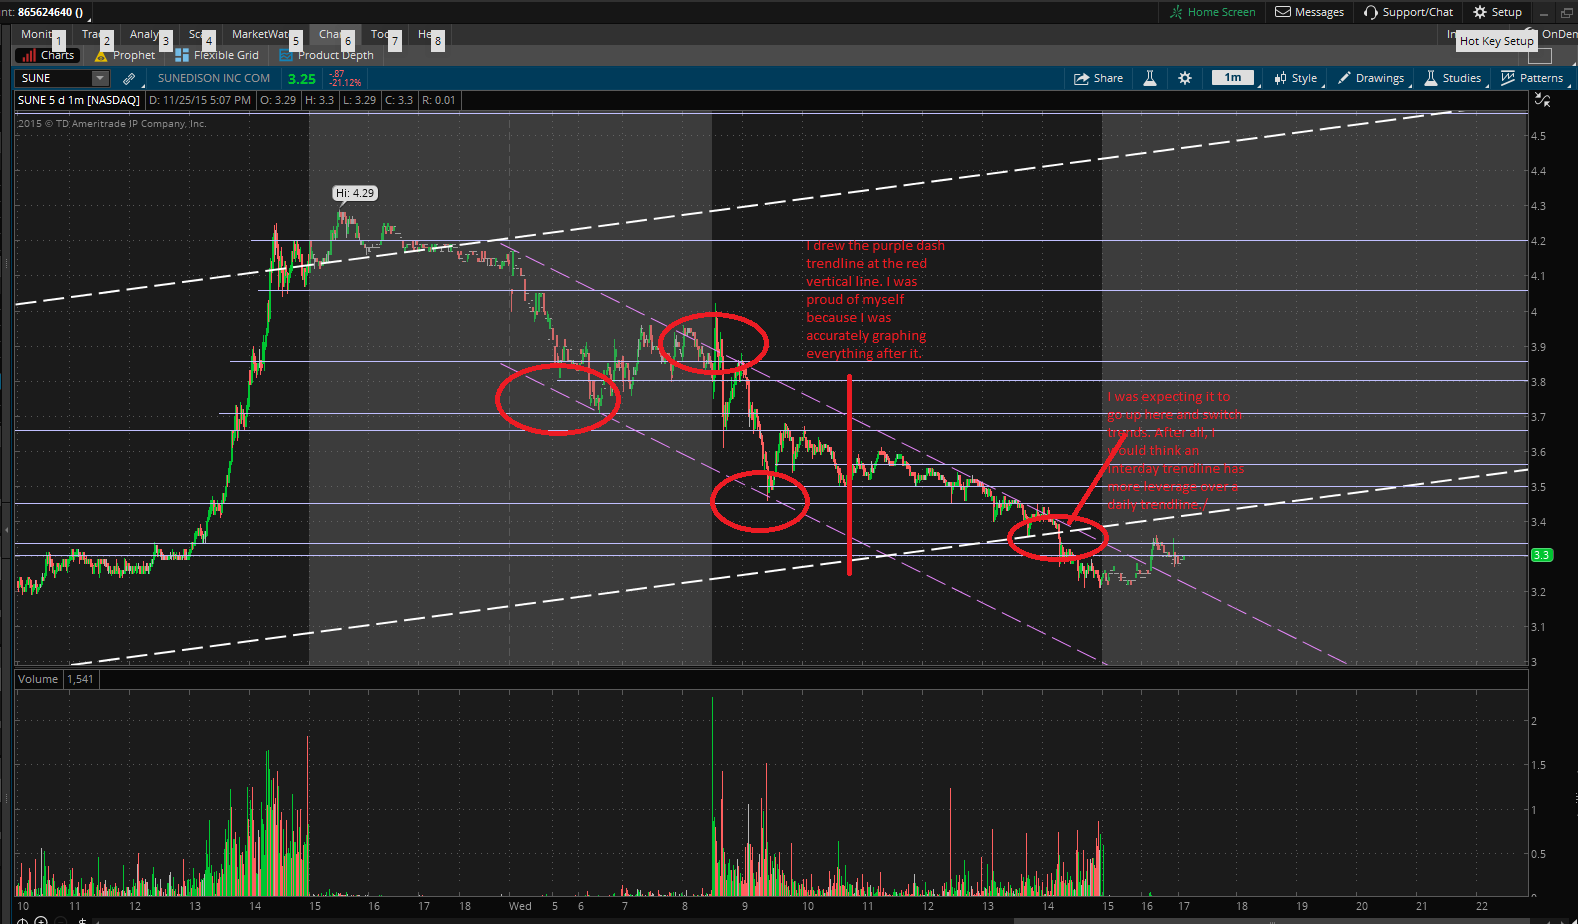Click the arrows icon at the chart's top-right corner
Viewport: 1578px width, 924px height.
point(1542,100)
